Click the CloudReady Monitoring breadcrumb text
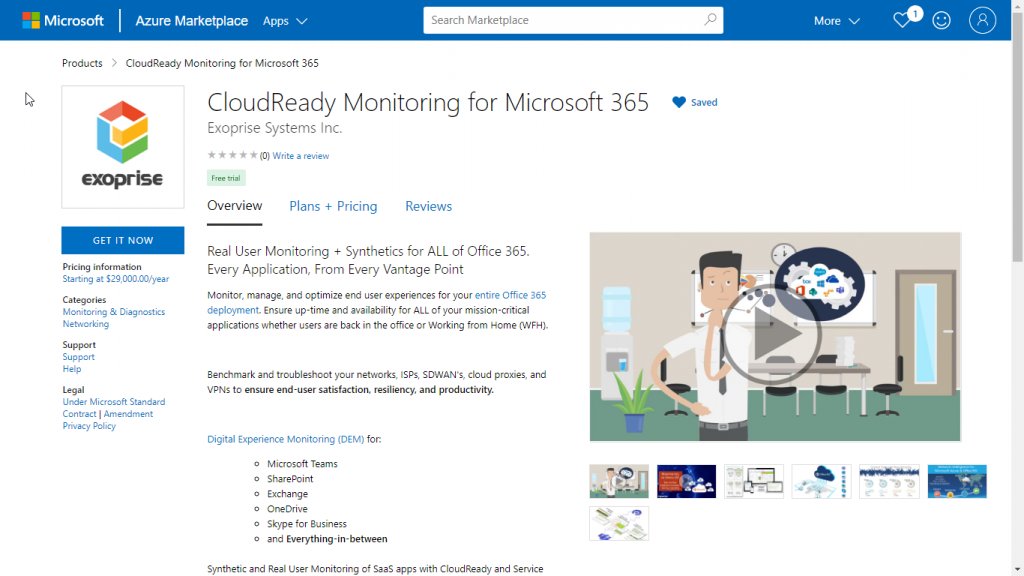This screenshot has width=1024, height=576. 222,63
